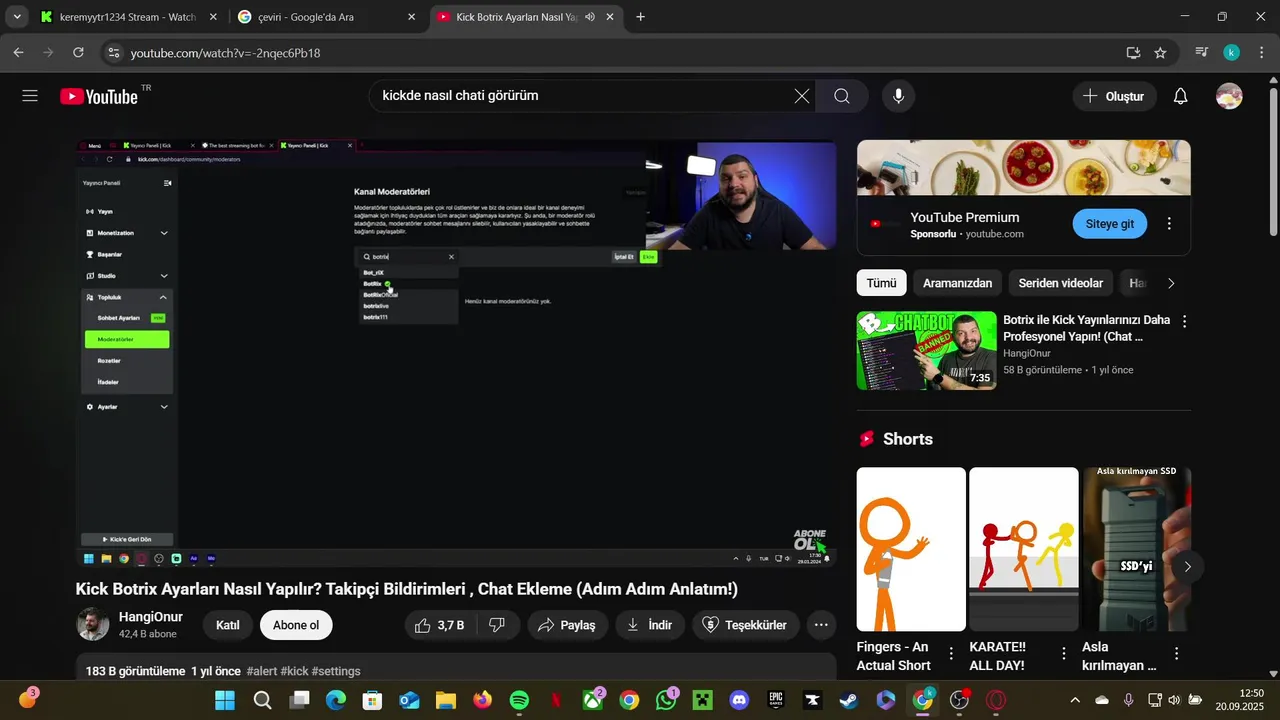Open the Oluştur create menu
Viewport: 1280px width, 720px height.
click(x=1114, y=96)
